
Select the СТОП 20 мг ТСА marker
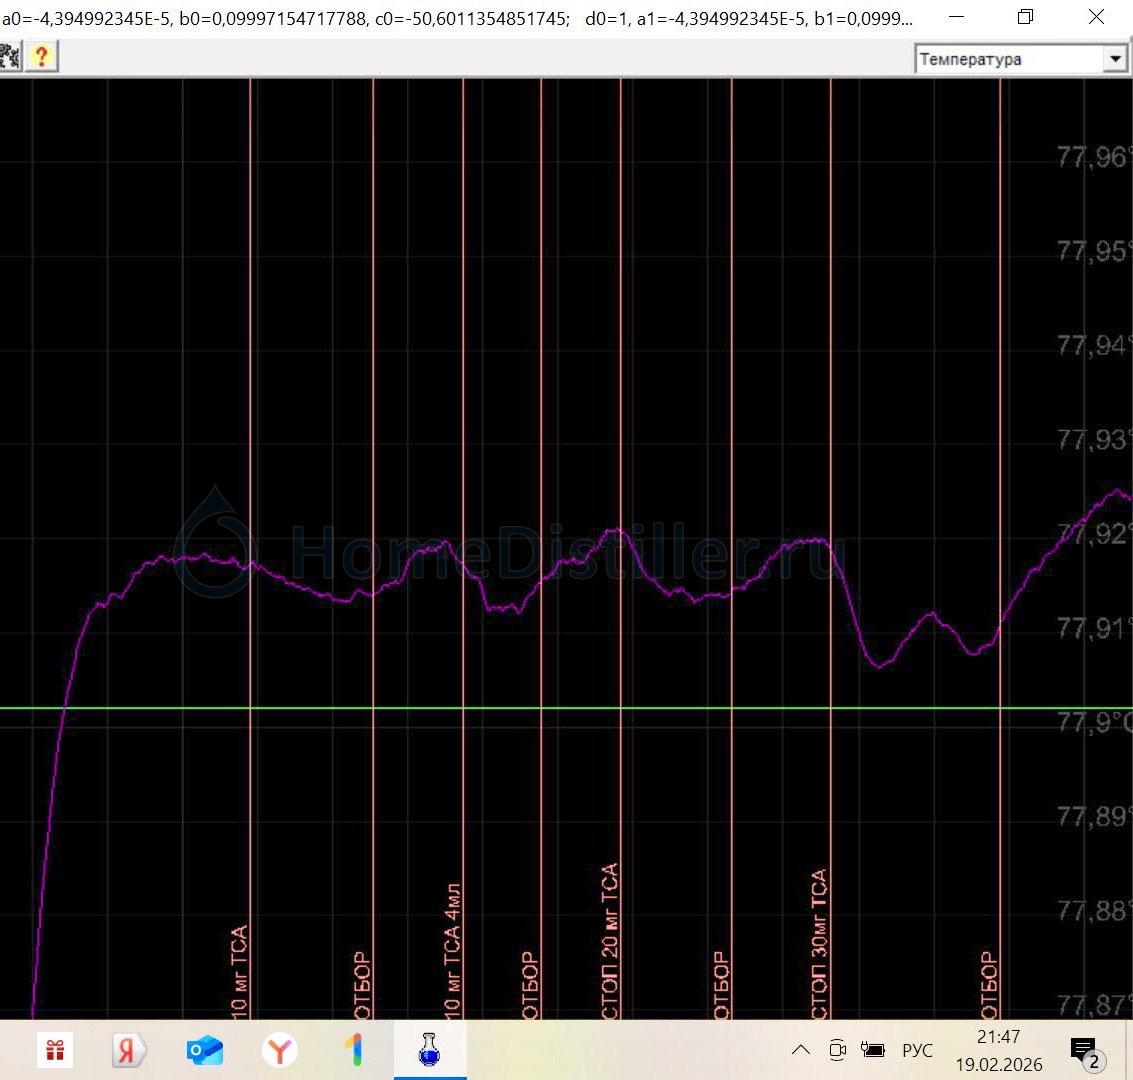click(610, 940)
